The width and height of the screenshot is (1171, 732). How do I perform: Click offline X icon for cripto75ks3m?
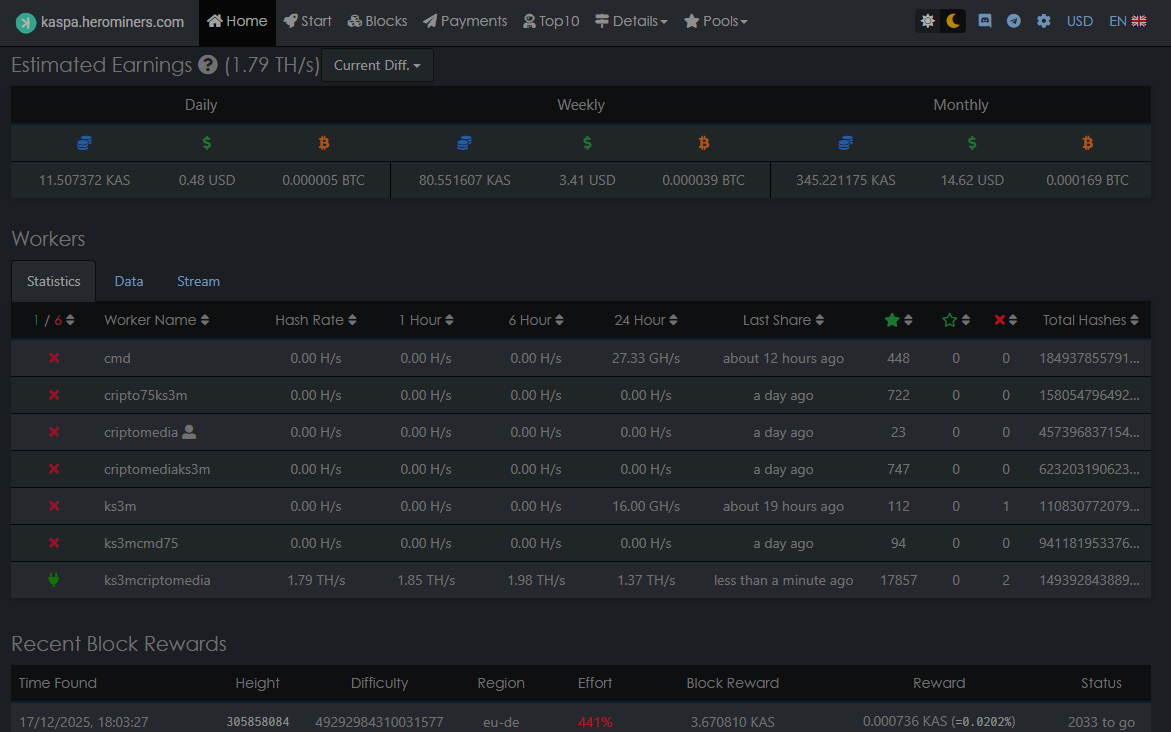coord(54,395)
